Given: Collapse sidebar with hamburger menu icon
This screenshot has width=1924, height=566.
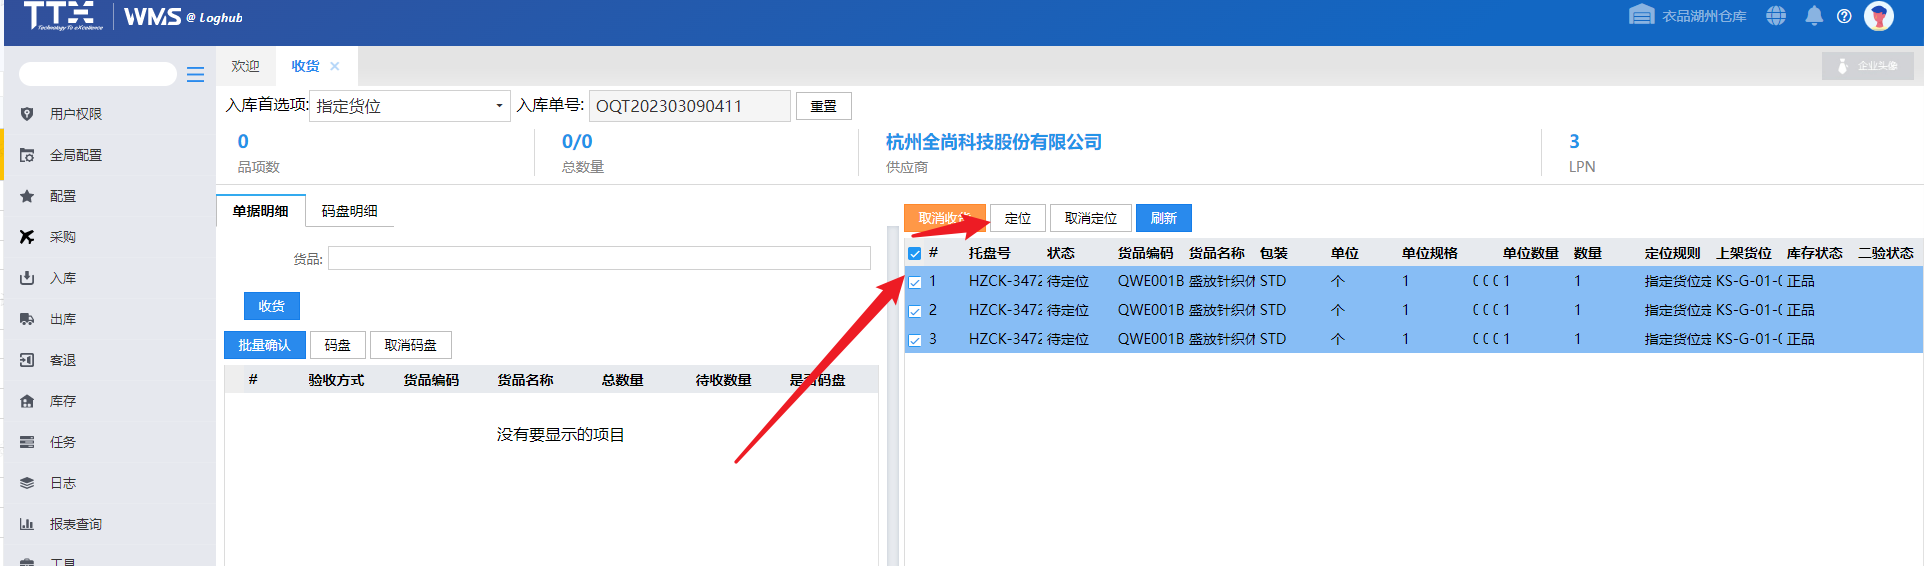Looking at the screenshot, I should (x=195, y=74).
